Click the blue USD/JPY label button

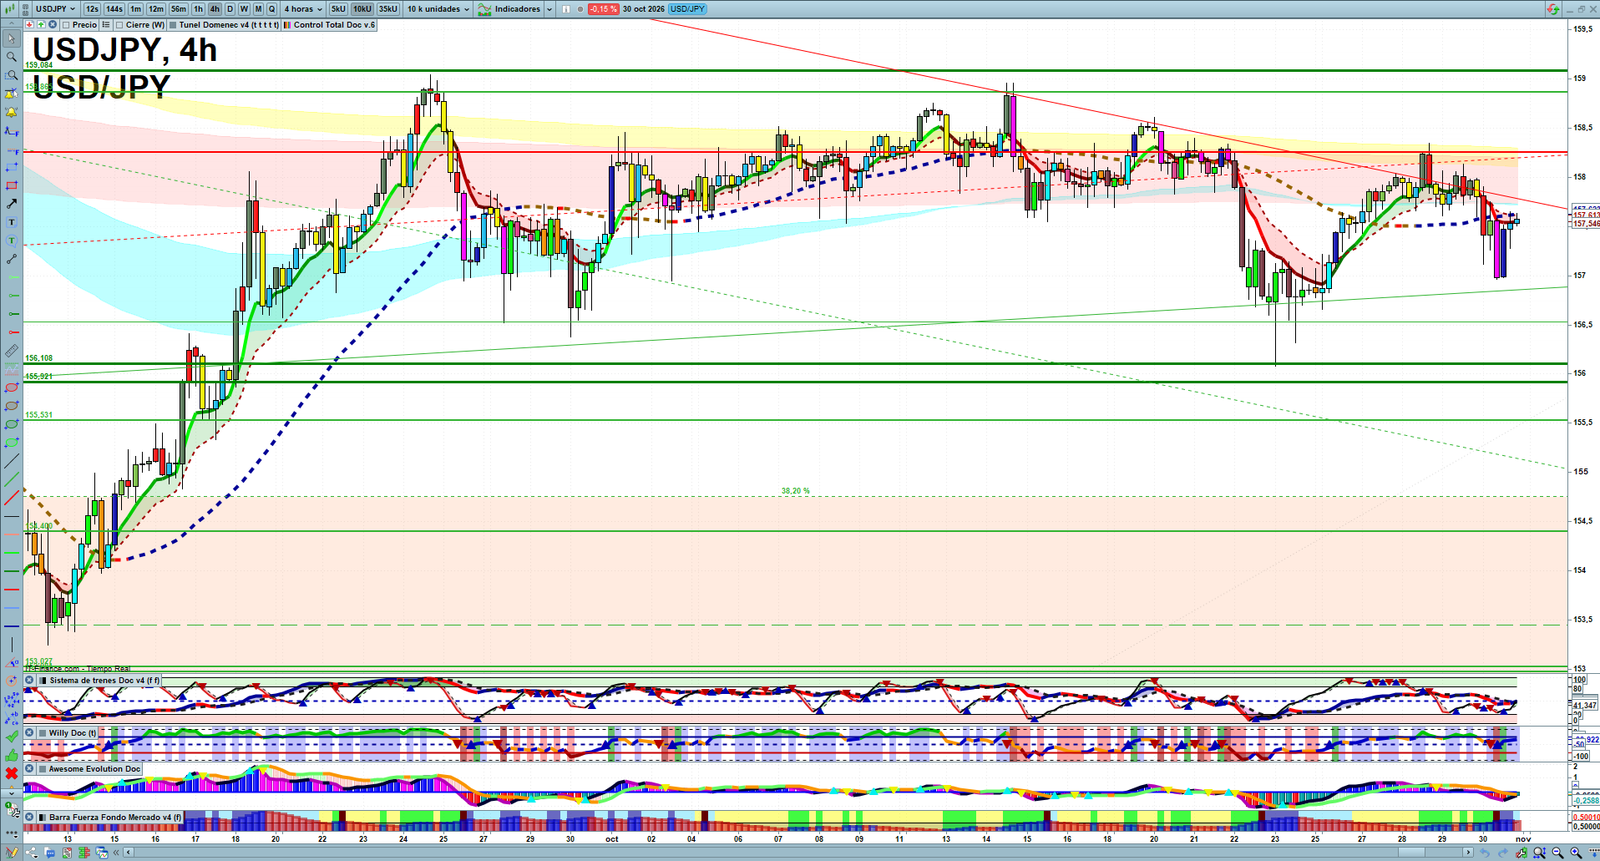(688, 9)
